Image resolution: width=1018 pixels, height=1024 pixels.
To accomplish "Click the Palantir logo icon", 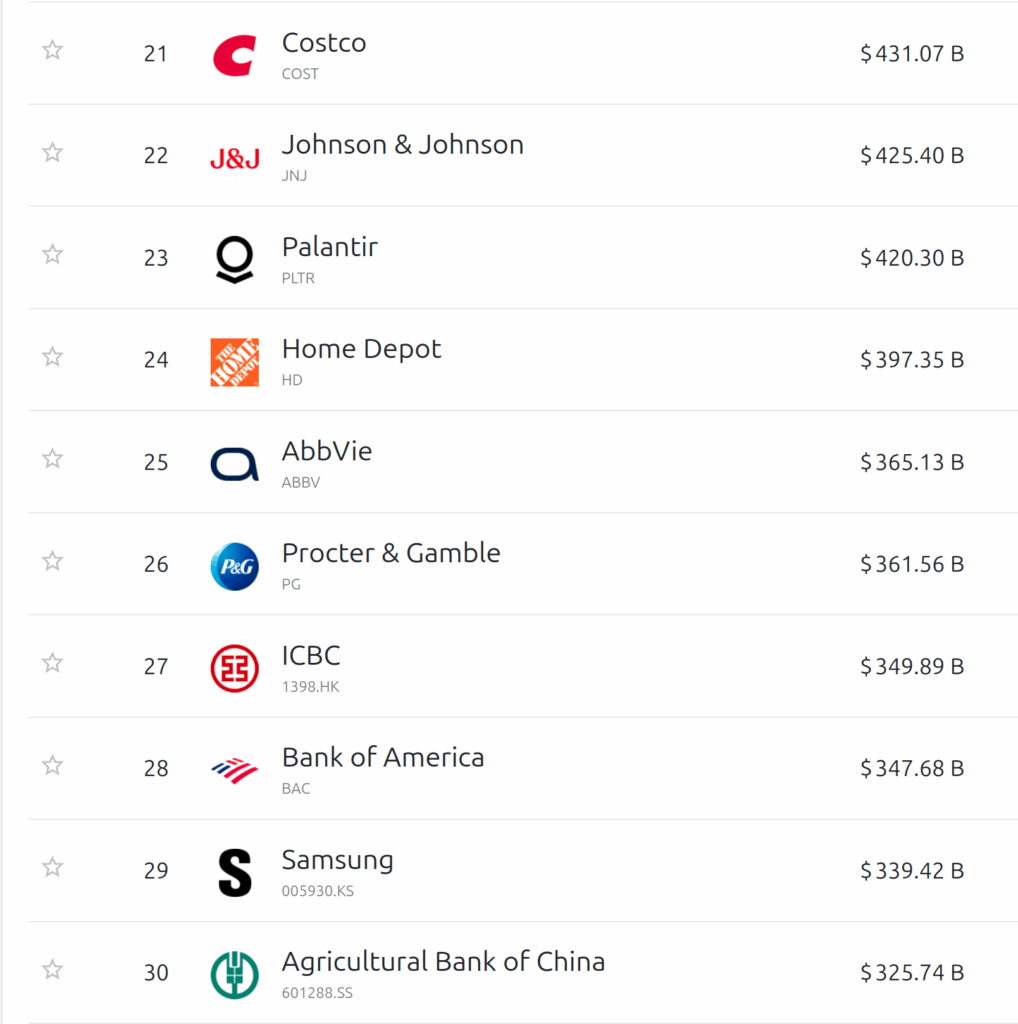I will [234, 259].
